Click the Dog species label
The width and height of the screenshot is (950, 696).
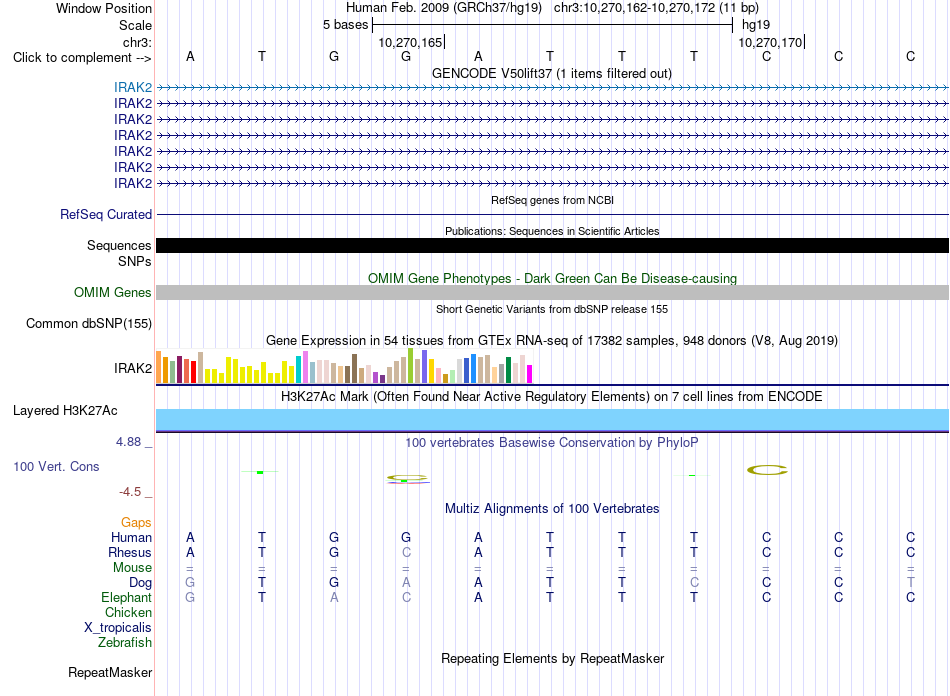[x=140, y=583]
